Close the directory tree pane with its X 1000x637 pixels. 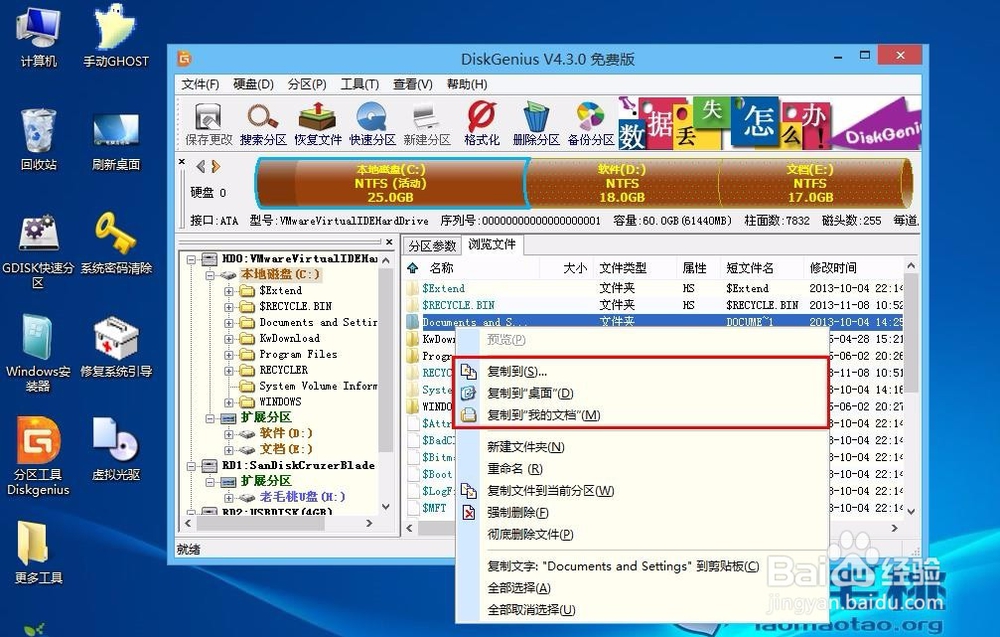pyautogui.click(x=389, y=242)
